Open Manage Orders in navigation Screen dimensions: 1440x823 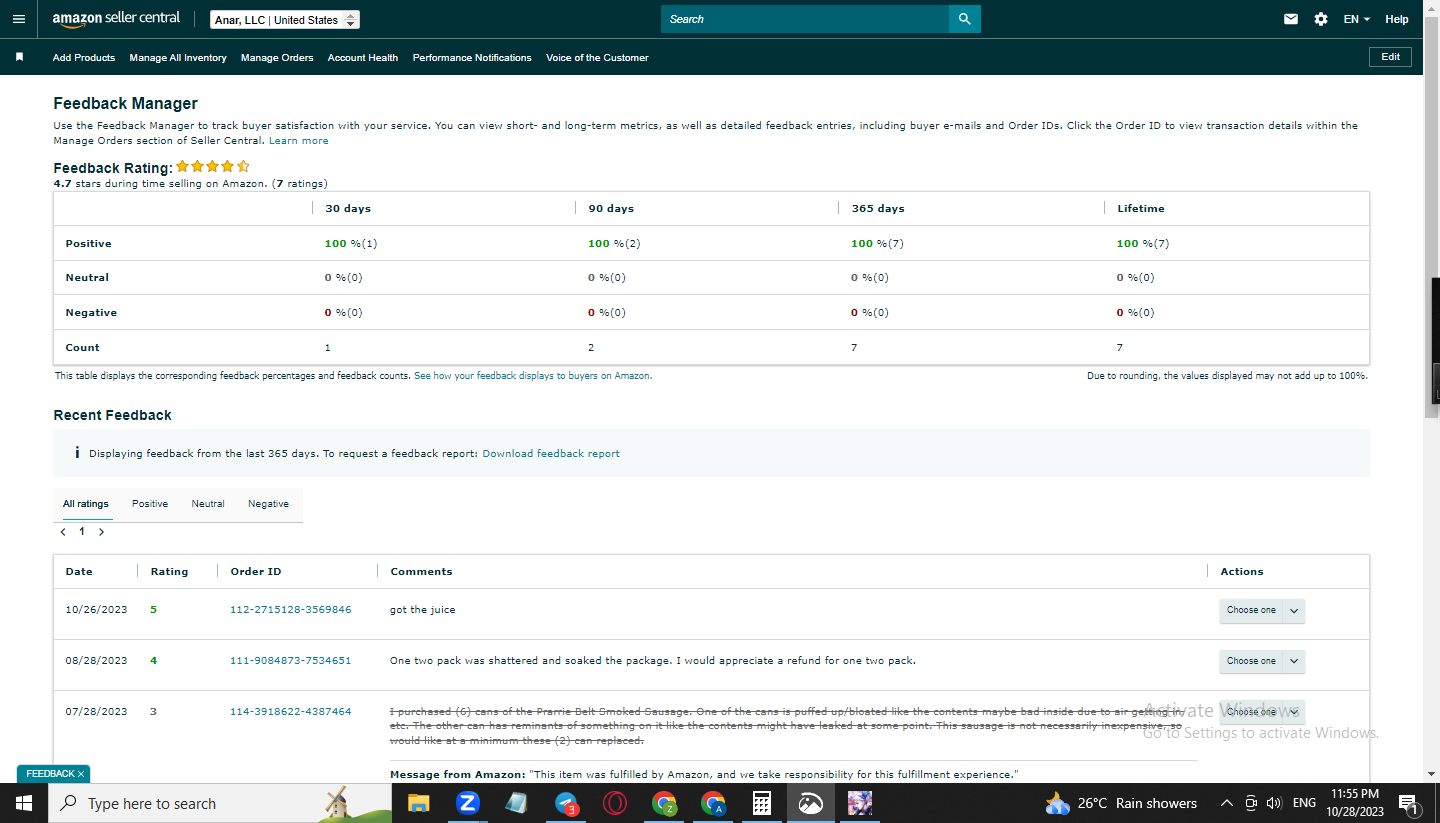click(x=277, y=58)
